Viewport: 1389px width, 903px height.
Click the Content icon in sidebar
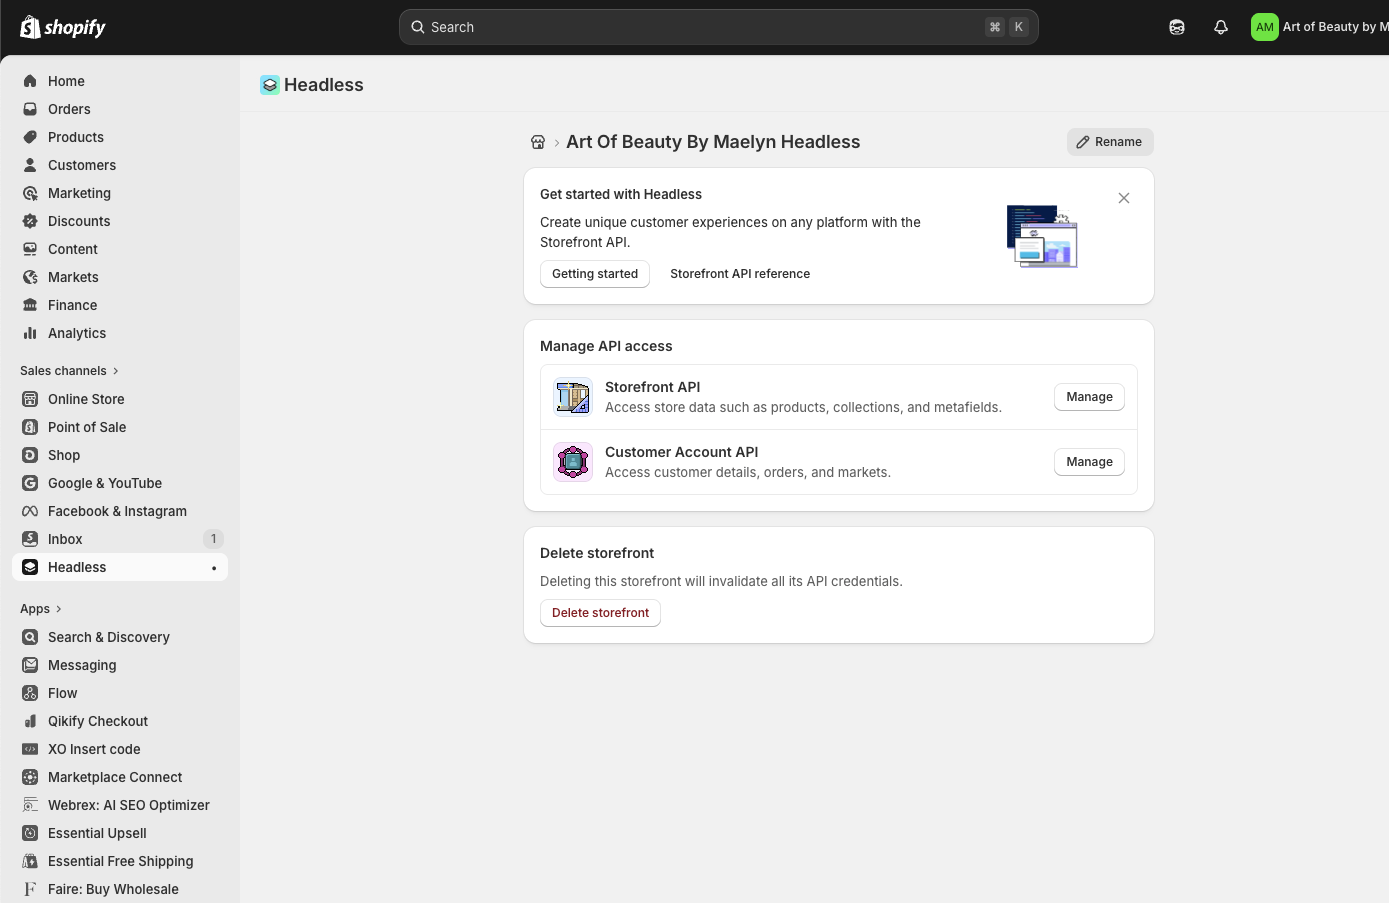30,249
